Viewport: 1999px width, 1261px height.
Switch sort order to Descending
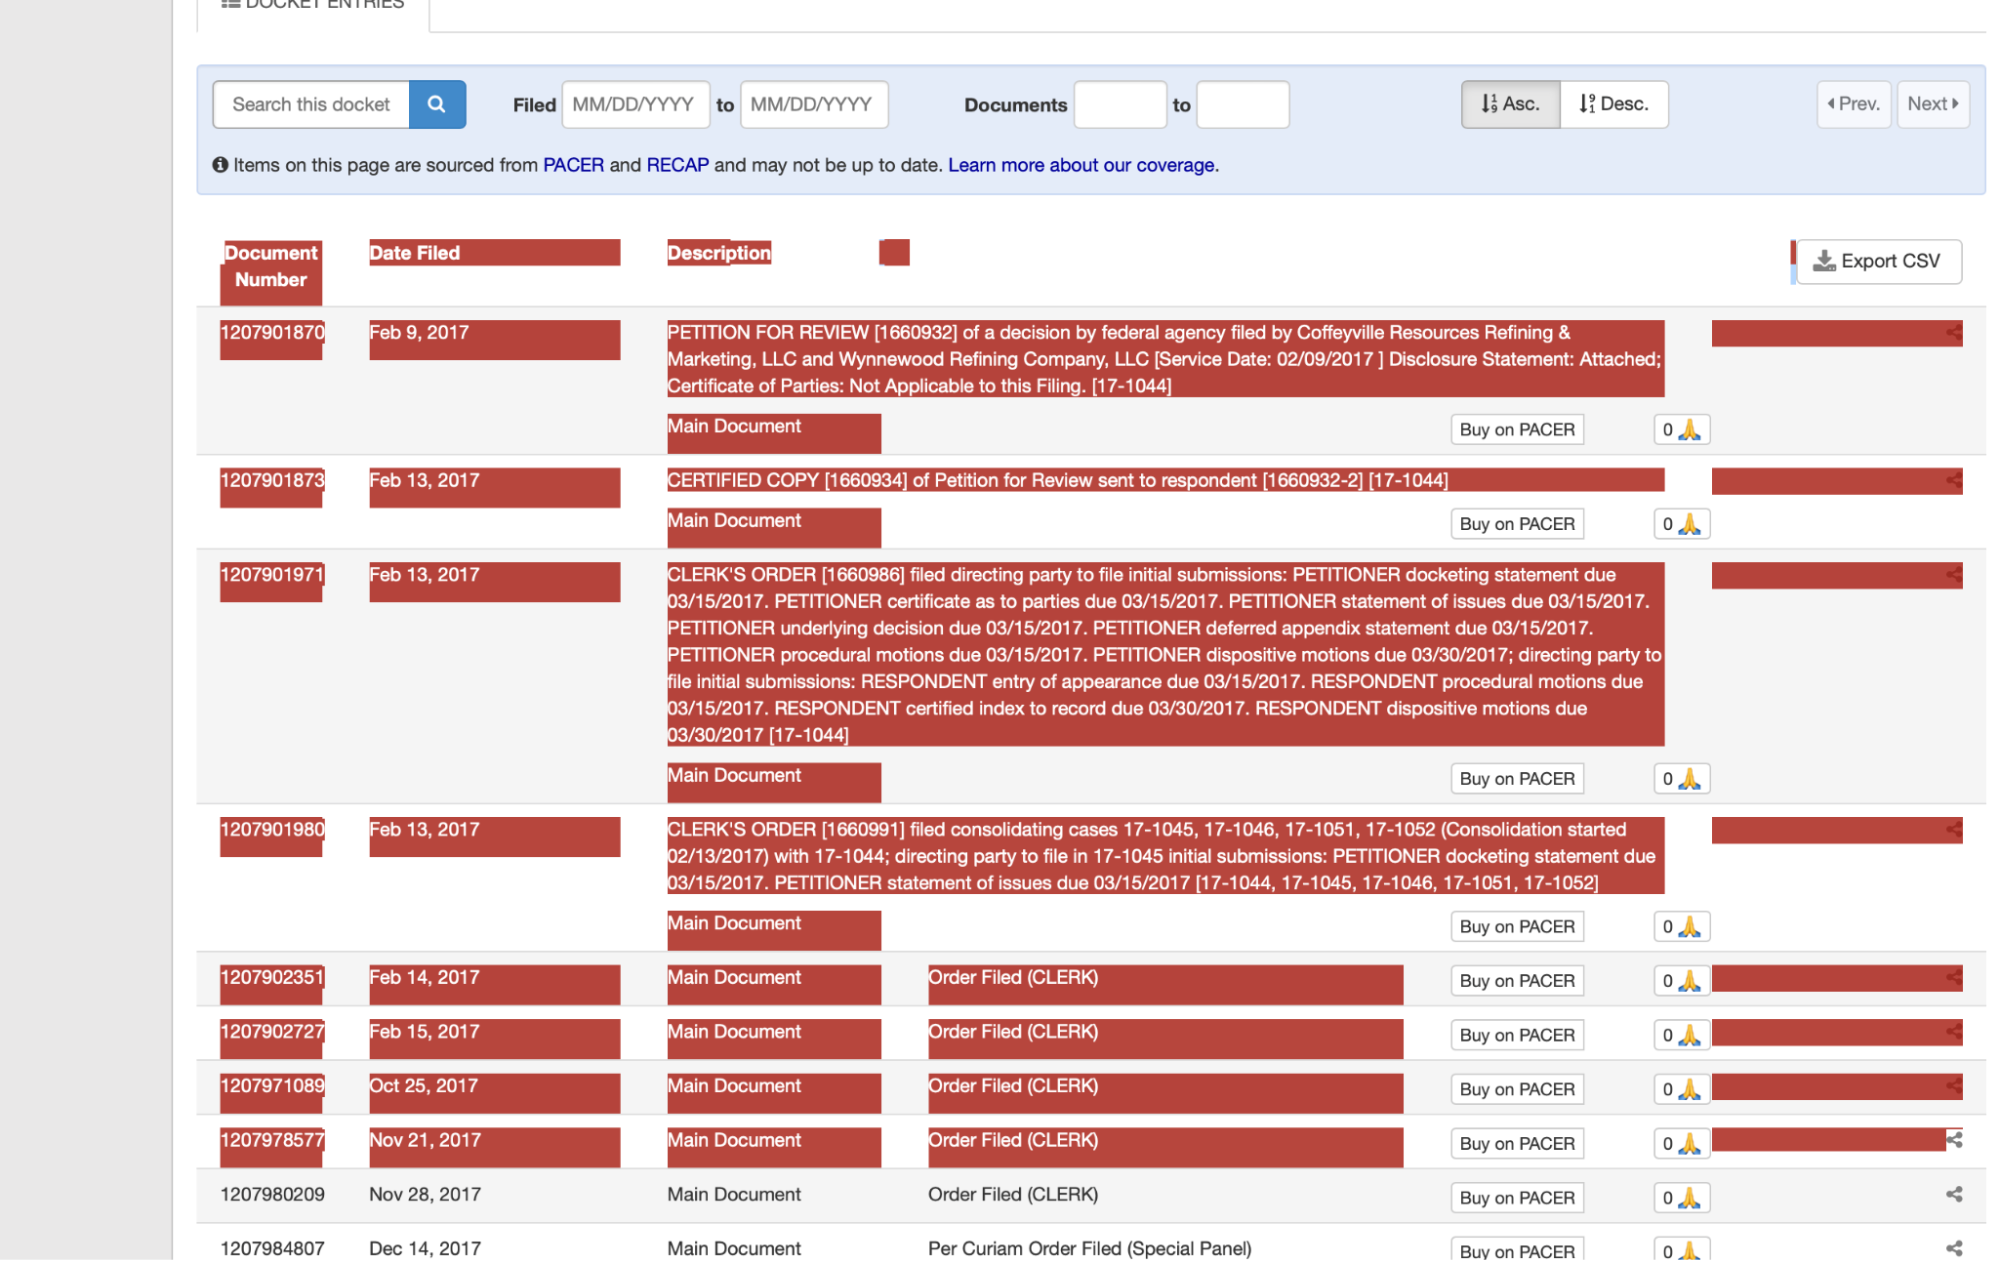1613,103
